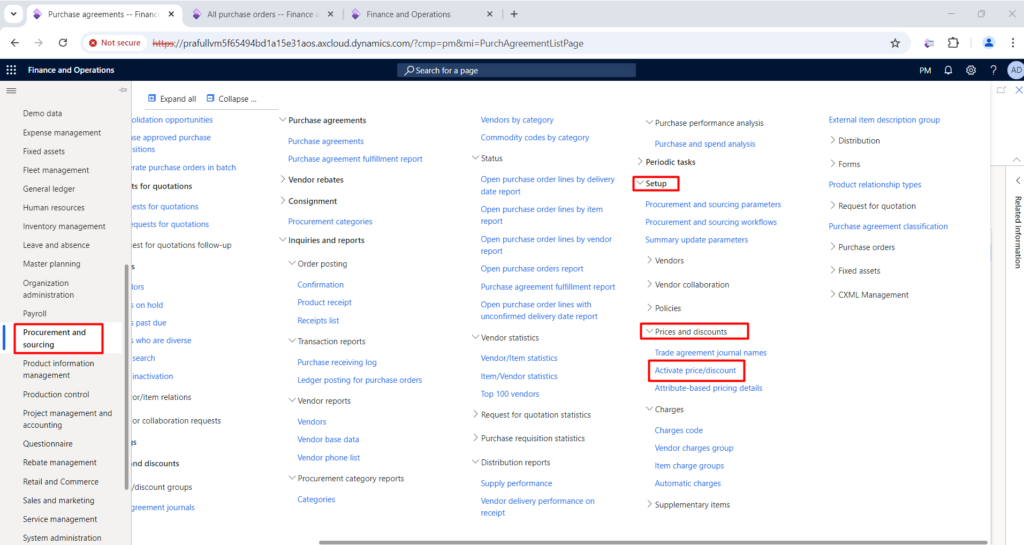Click the horizontal scrollbar at bottom
The image size is (1024, 545).
click(653, 542)
